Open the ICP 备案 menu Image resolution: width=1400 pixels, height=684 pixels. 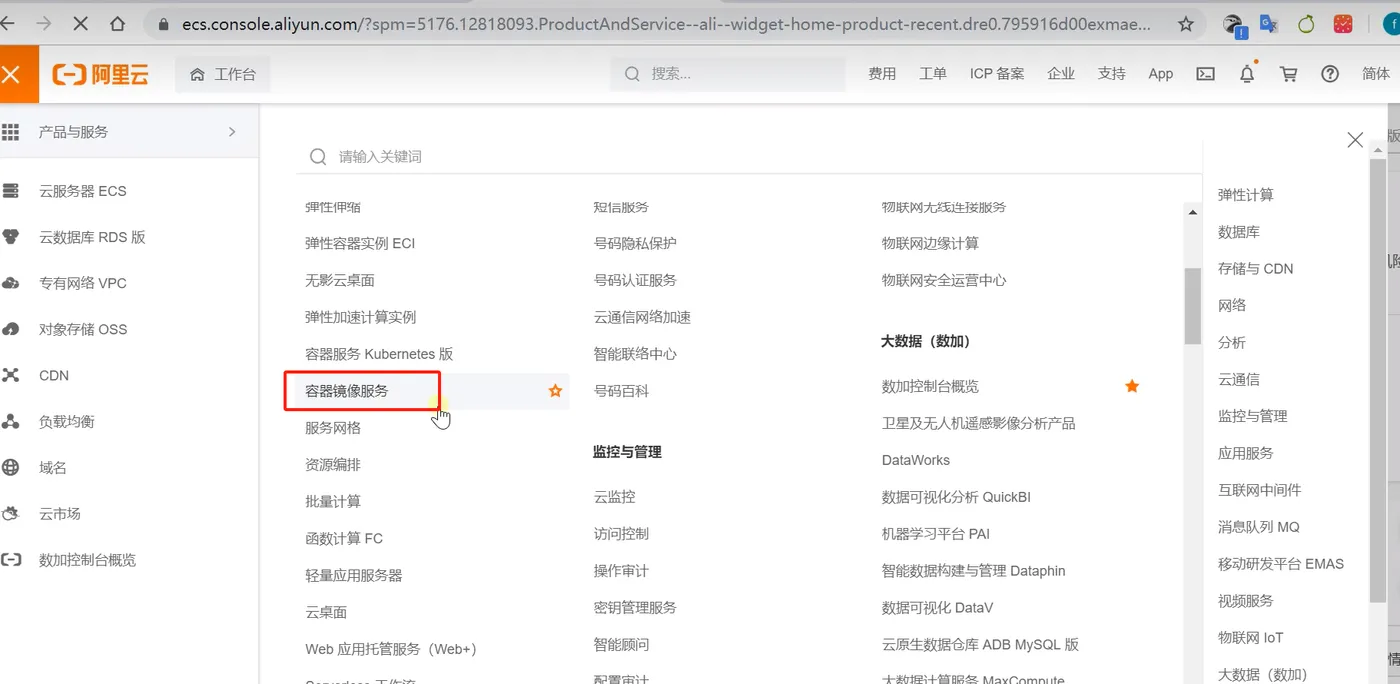click(997, 74)
